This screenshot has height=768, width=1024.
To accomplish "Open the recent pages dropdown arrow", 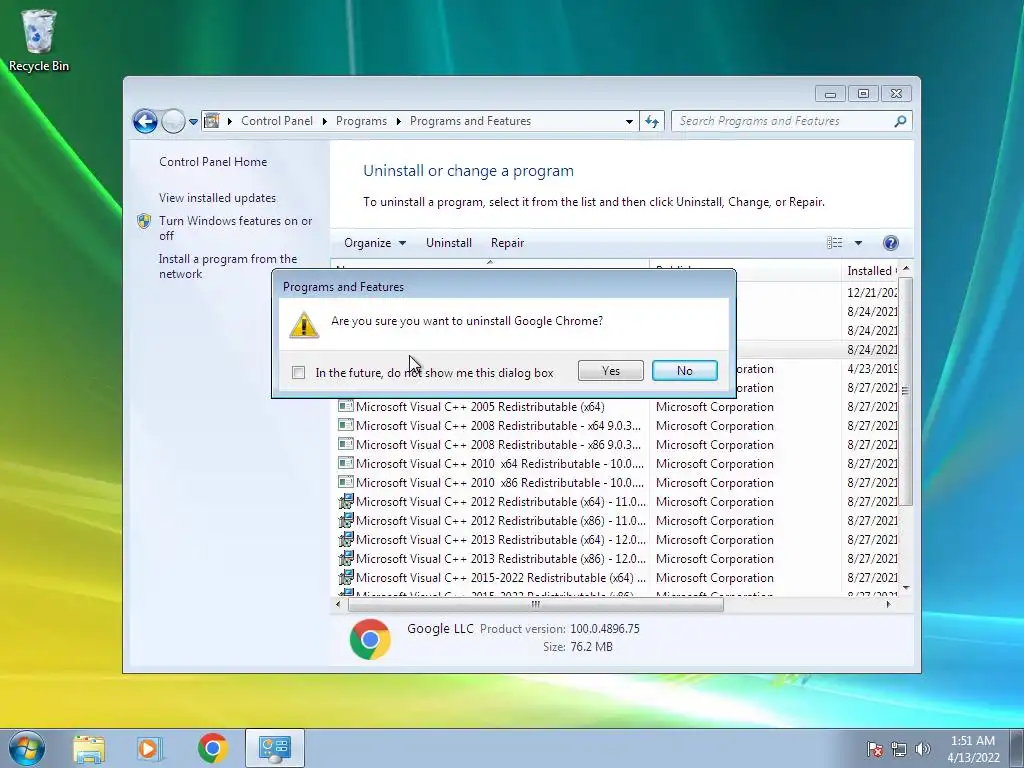I will coord(193,121).
